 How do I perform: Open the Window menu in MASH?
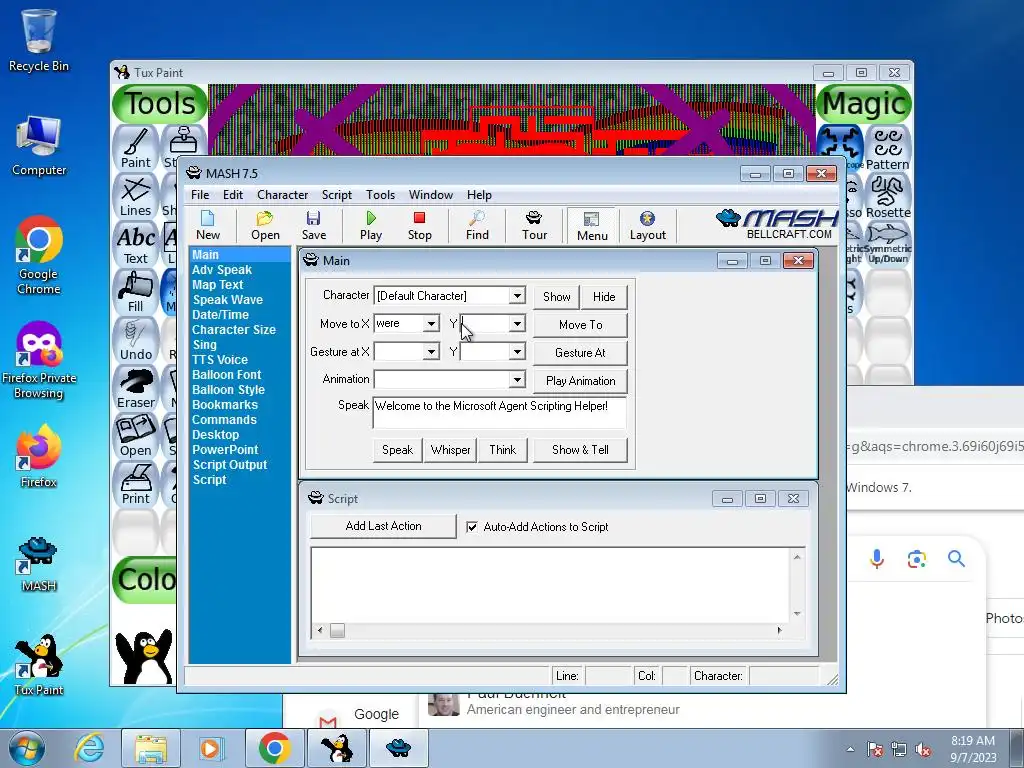tap(430, 195)
